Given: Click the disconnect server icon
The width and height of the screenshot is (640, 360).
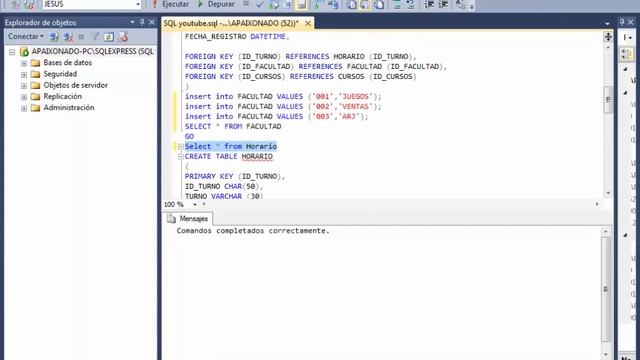Looking at the screenshot, I should [68, 37].
